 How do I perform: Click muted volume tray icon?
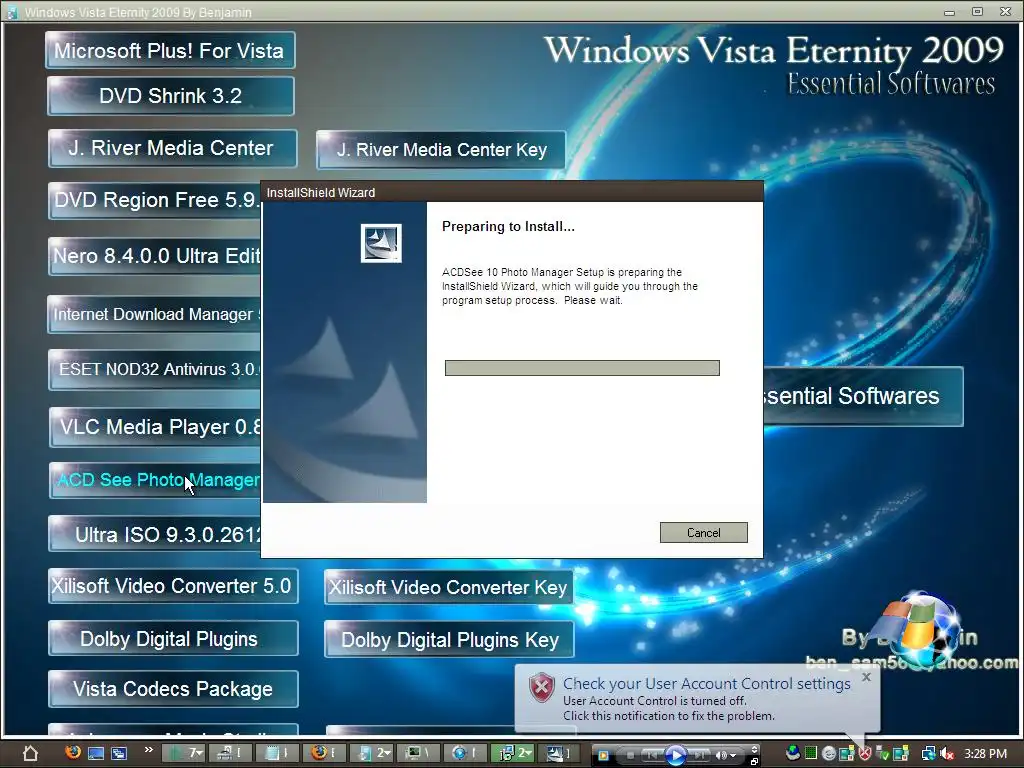click(946, 754)
